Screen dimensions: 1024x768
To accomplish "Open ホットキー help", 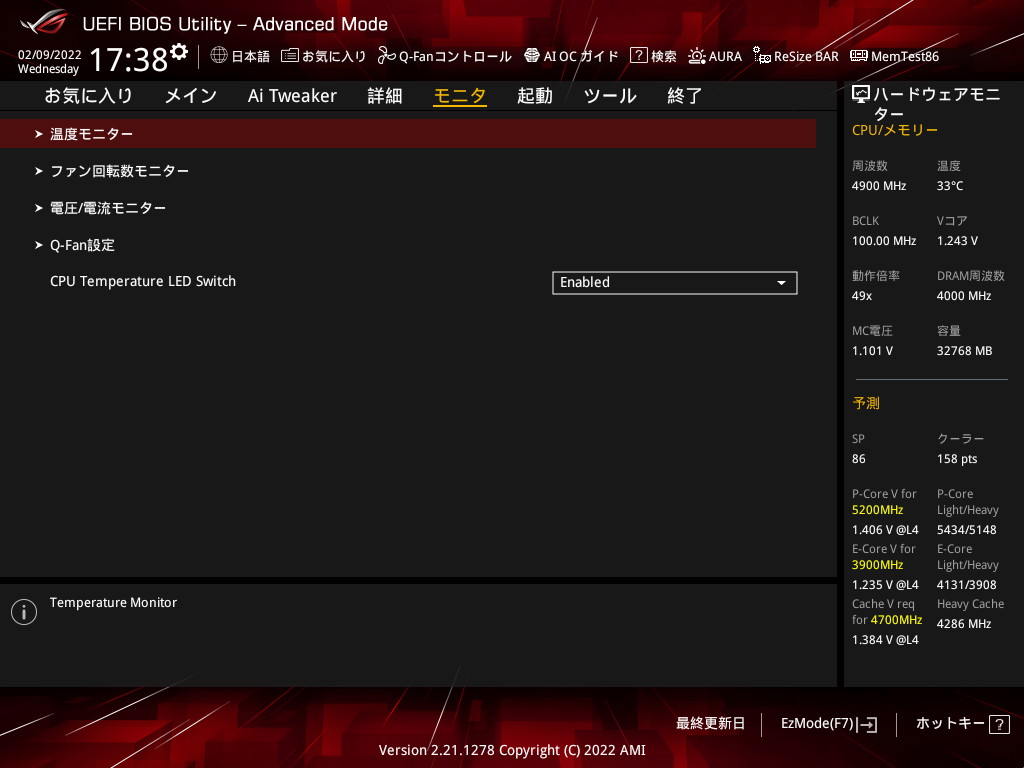I will [x=963, y=724].
